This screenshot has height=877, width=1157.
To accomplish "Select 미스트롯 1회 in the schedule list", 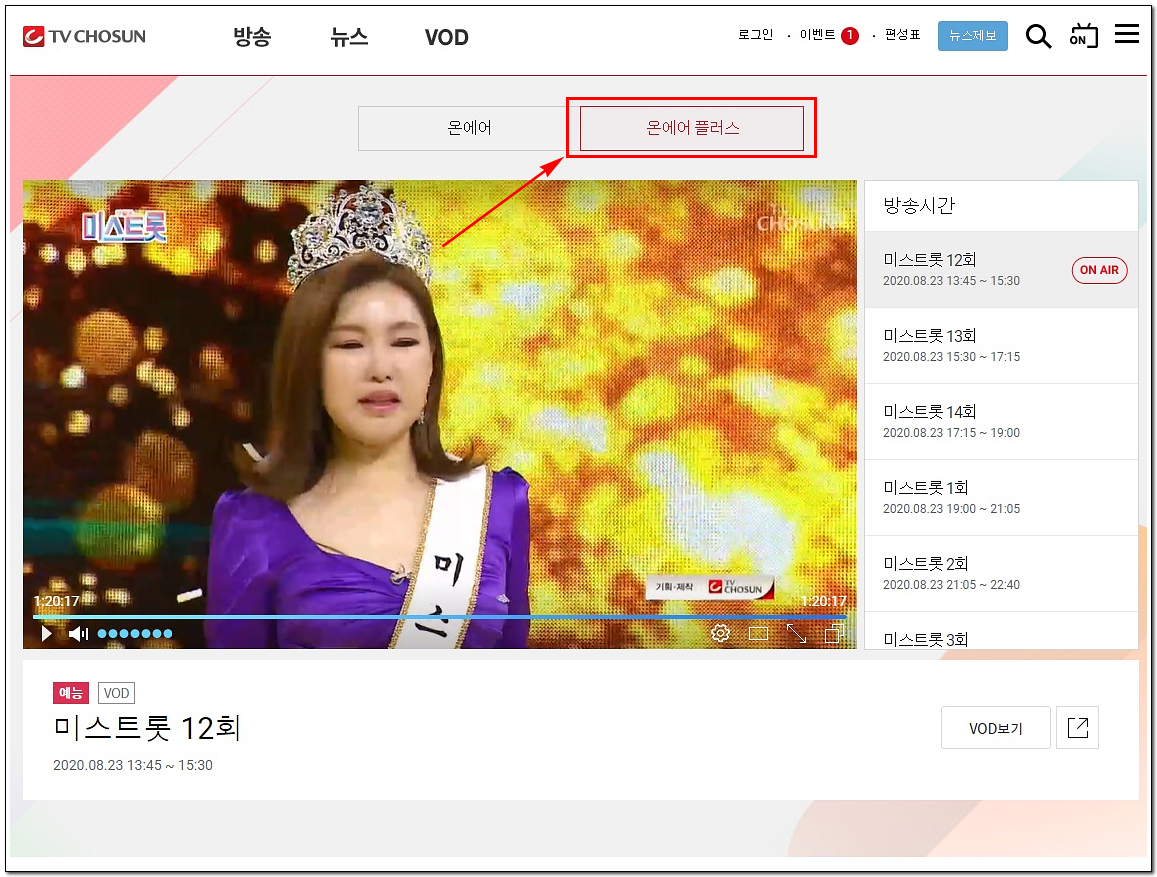I will [1001, 497].
